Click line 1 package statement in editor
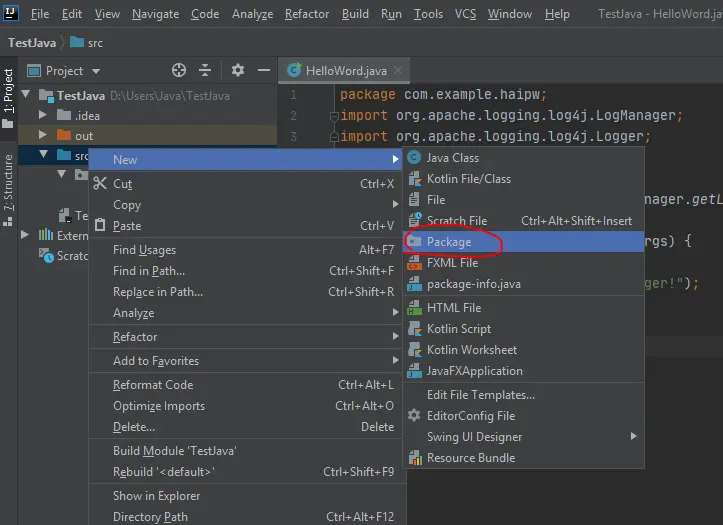This screenshot has width=723, height=525. tap(443, 94)
